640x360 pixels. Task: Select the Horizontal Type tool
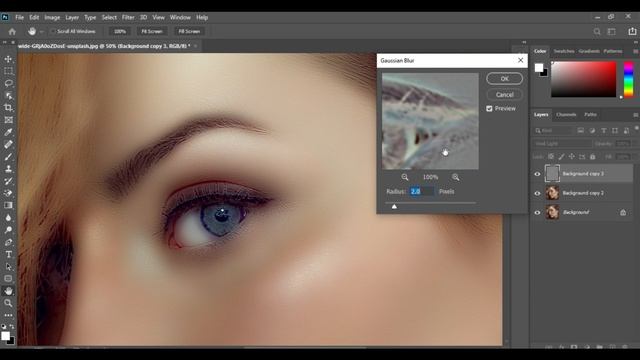point(8,254)
